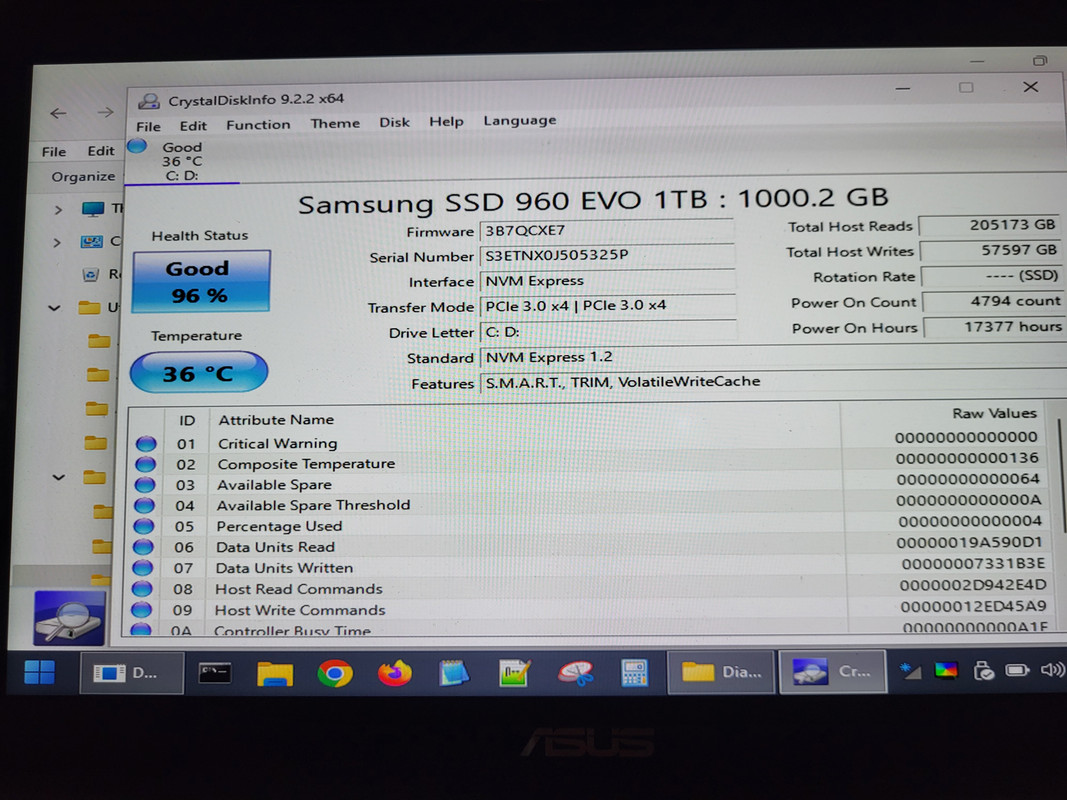The height and width of the screenshot is (800, 1067).
Task: Click the Power On Count value 4794 count
Action: point(992,301)
